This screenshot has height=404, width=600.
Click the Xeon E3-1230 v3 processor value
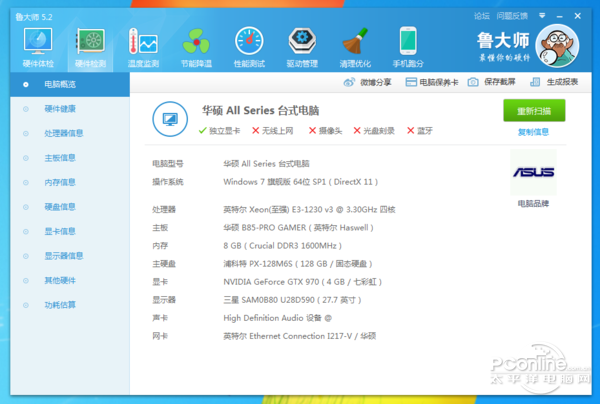pos(309,209)
